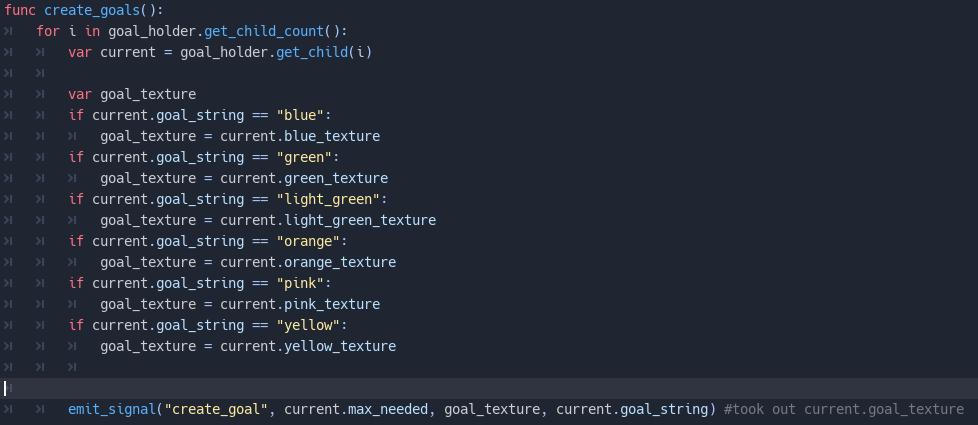Click current.max_needed argument

[x=356, y=409]
